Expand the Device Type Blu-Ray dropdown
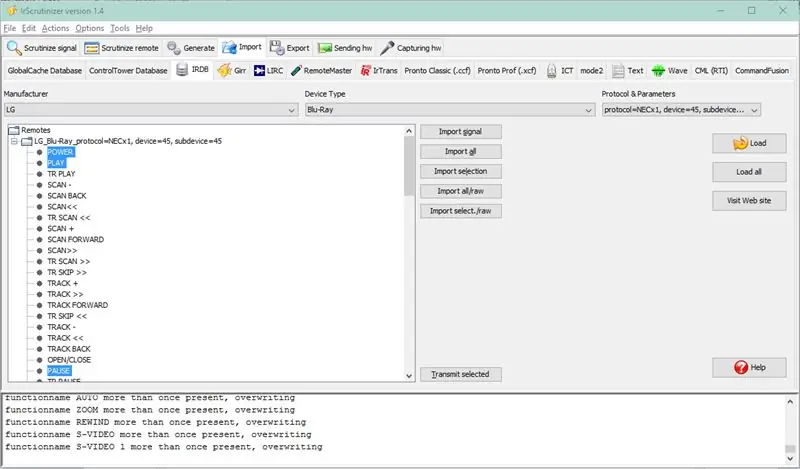This screenshot has width=800, height=469. click(x=450, y=110)
